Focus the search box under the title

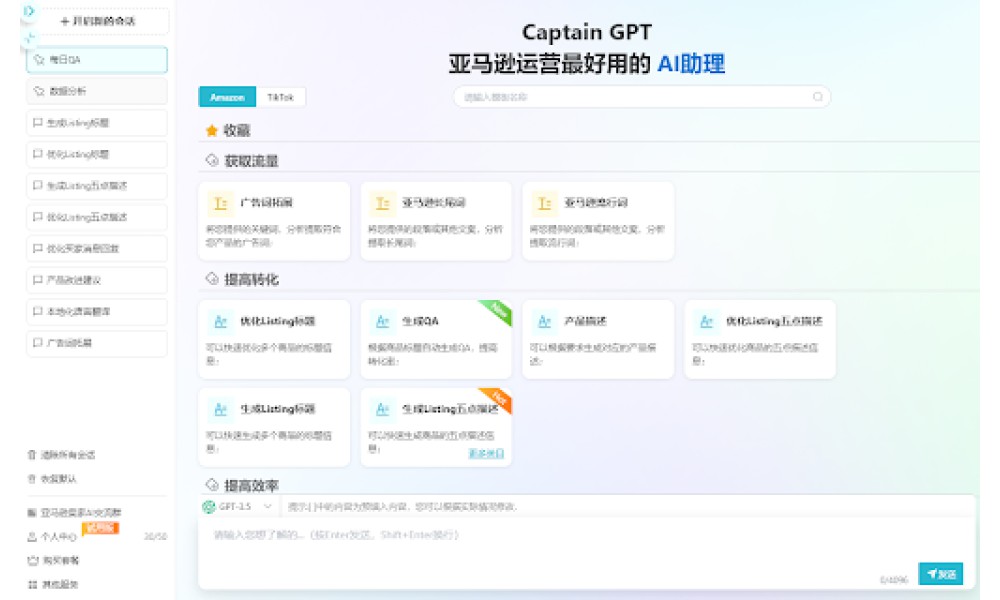tap(642, 97)
